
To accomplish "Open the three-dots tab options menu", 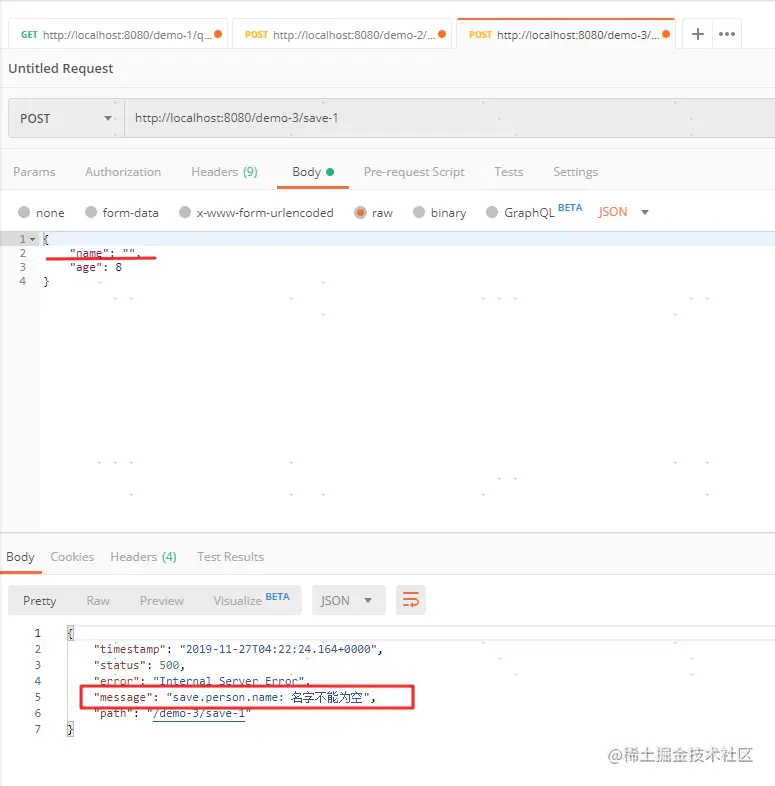I will [726, 34].
